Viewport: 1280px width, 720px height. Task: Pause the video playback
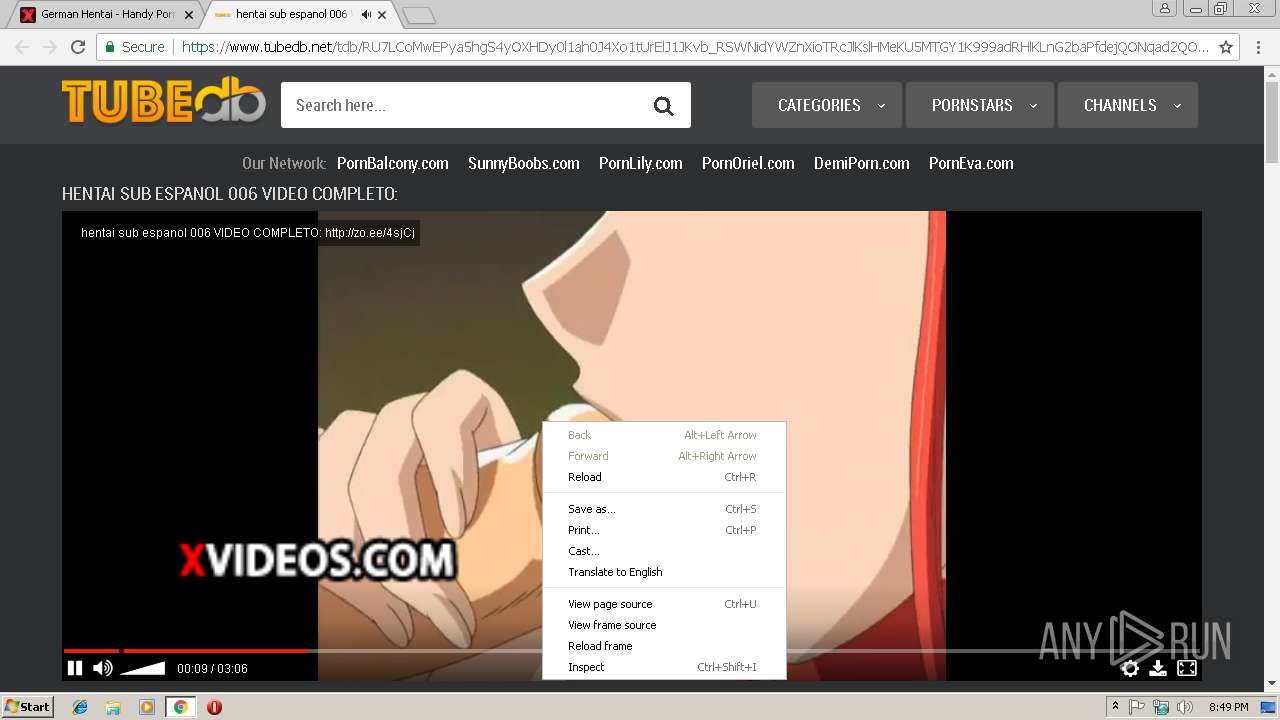point(75,668)
